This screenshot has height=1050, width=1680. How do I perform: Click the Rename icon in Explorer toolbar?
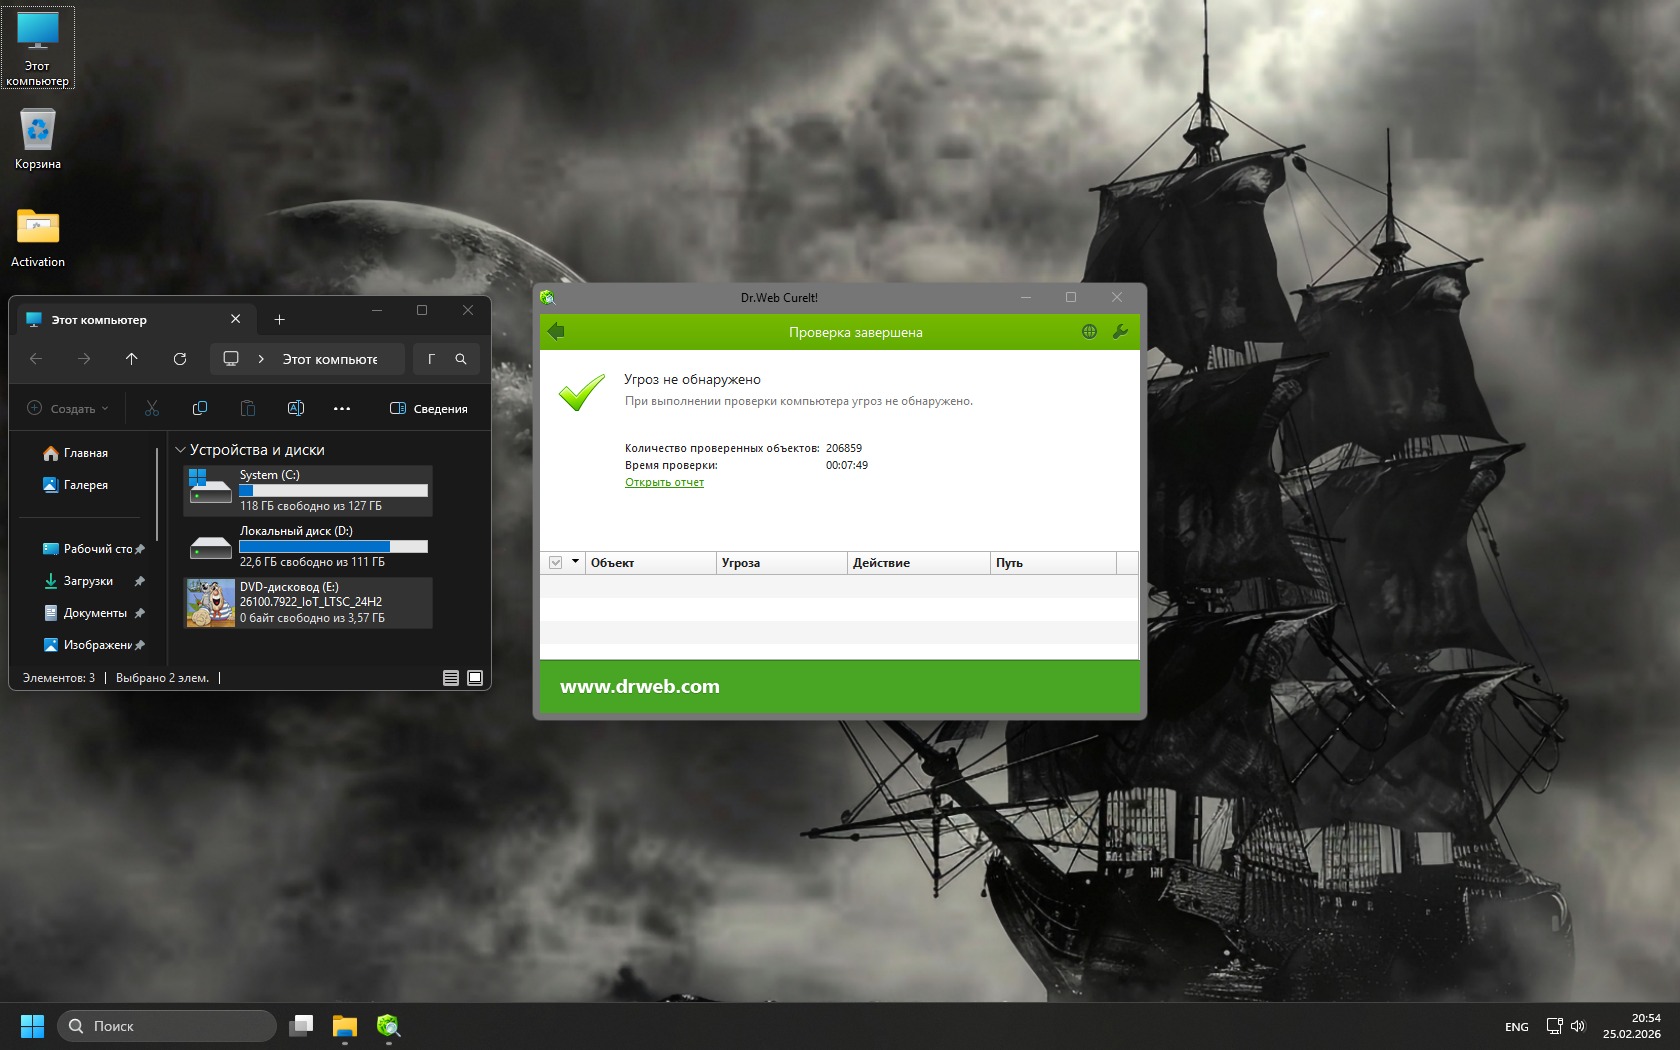(296, 408)
